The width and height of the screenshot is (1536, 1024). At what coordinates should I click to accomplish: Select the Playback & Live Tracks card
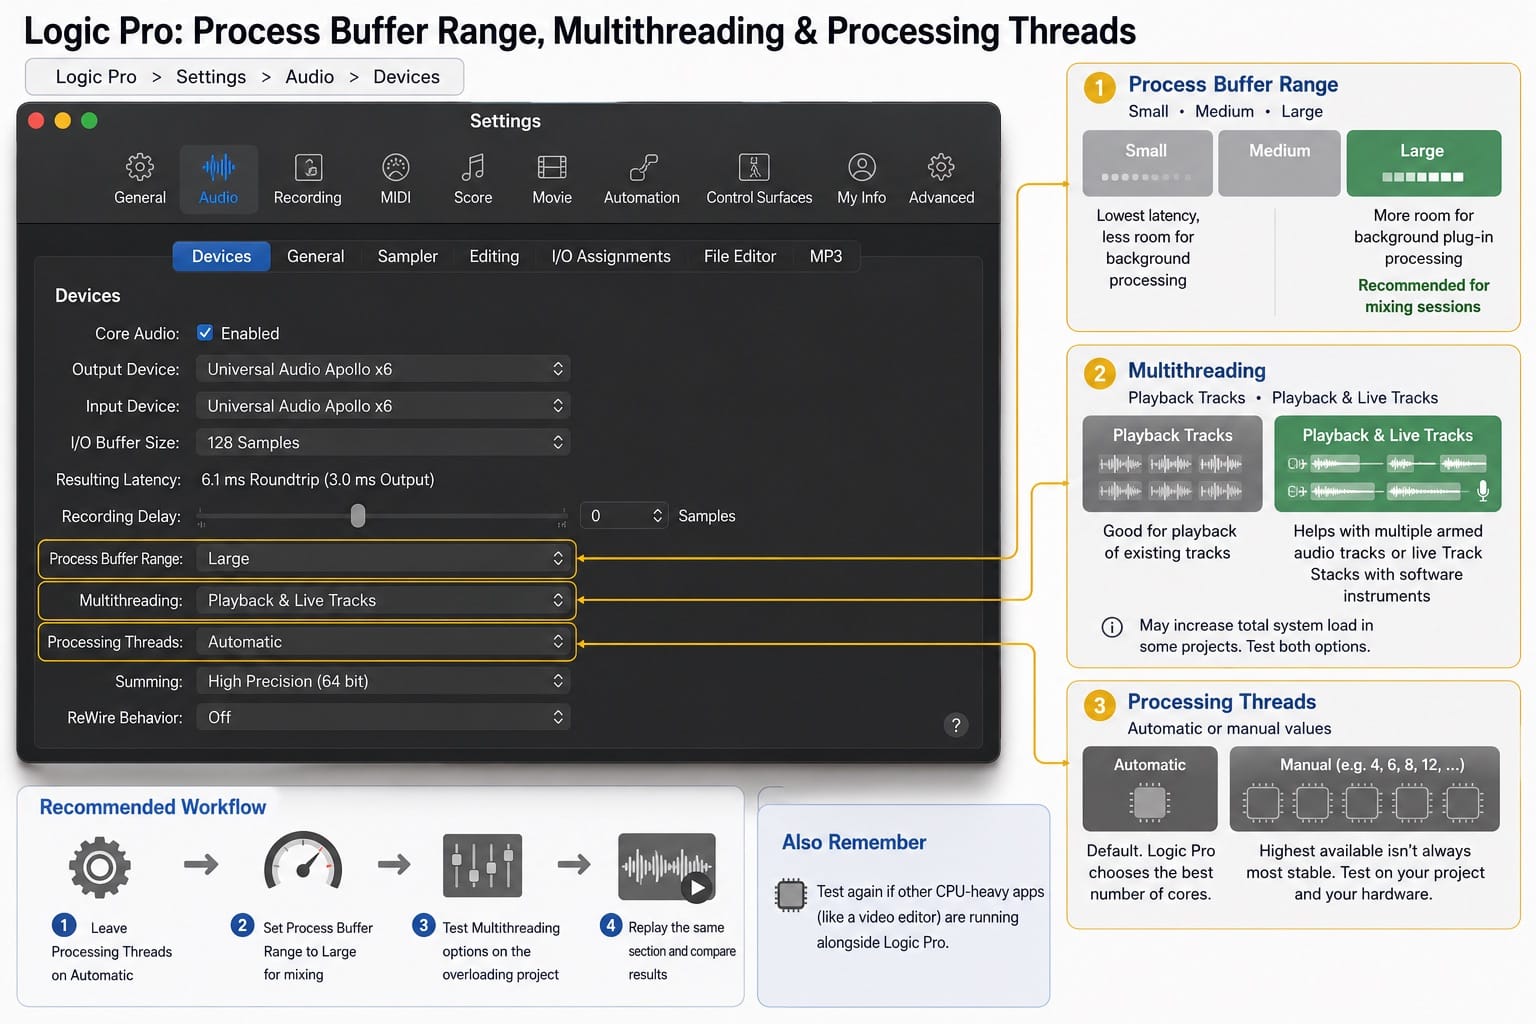[1388, 464]
